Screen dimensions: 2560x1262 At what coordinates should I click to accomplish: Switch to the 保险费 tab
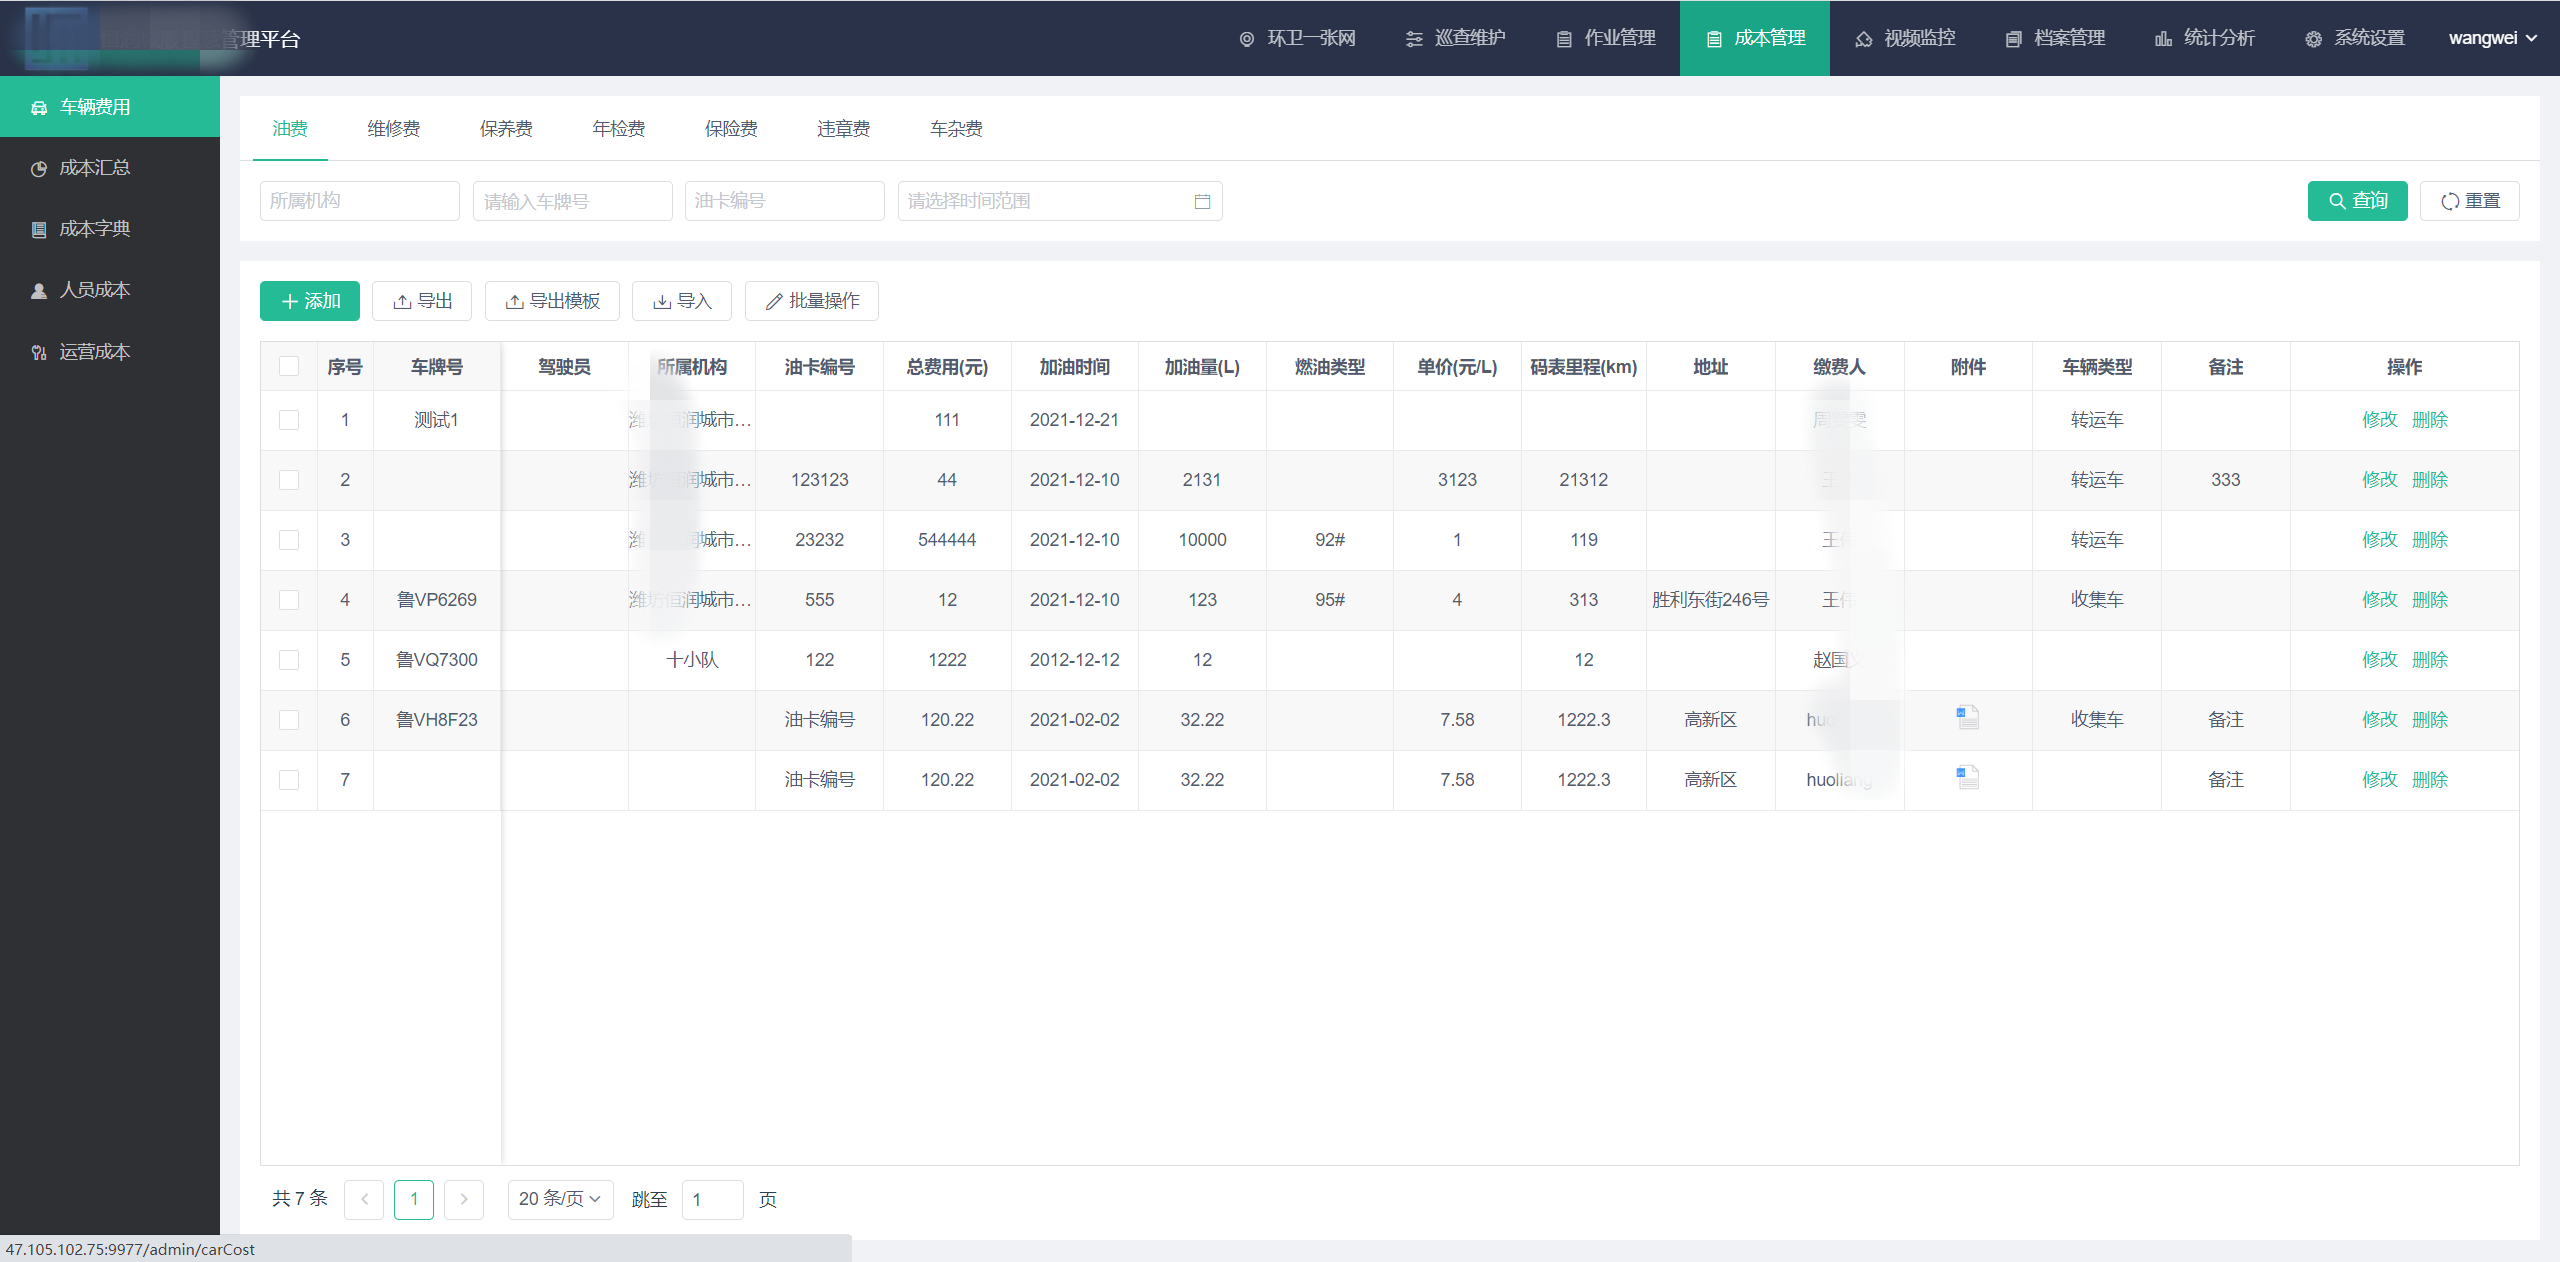(x=730, y=129)
